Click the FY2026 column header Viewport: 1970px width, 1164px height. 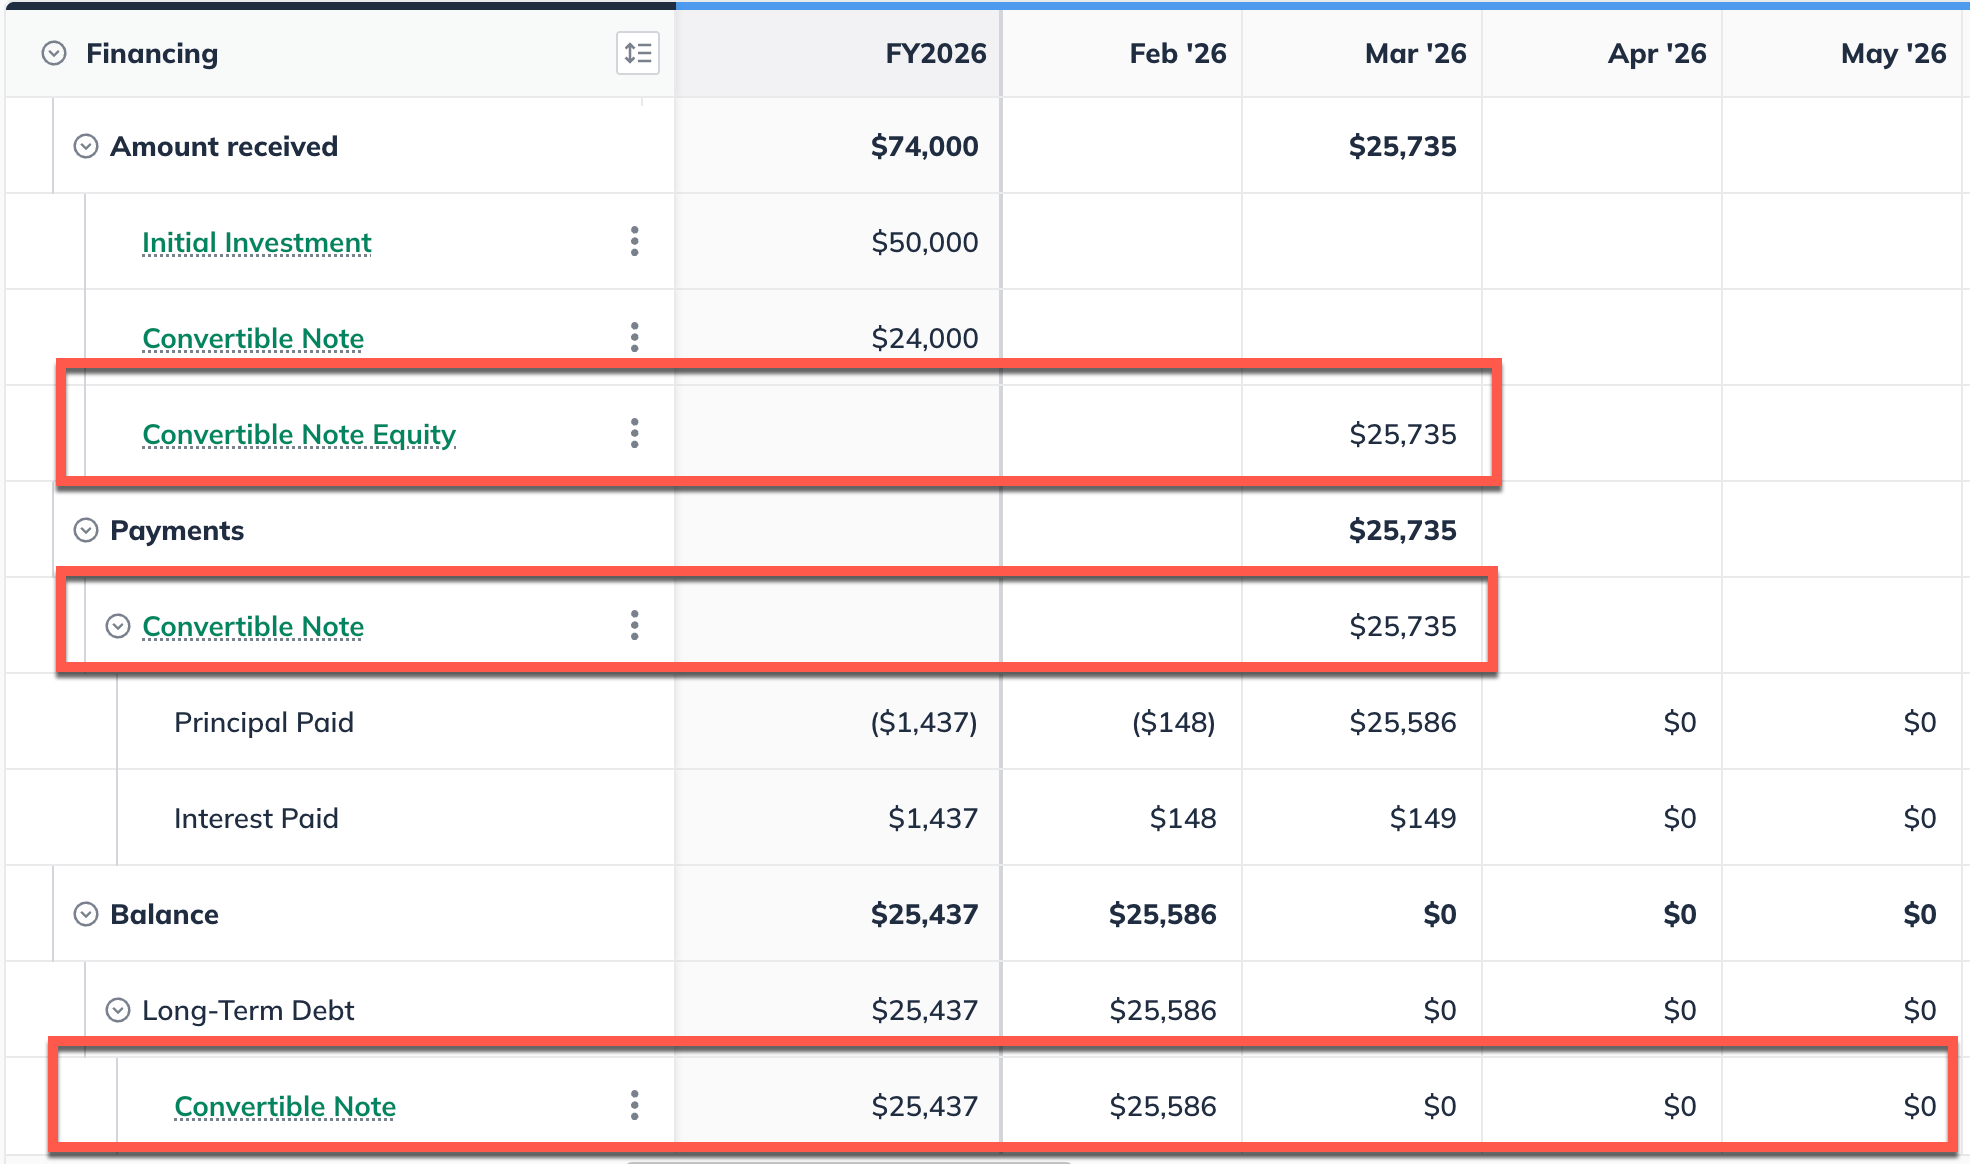(935, 53)
